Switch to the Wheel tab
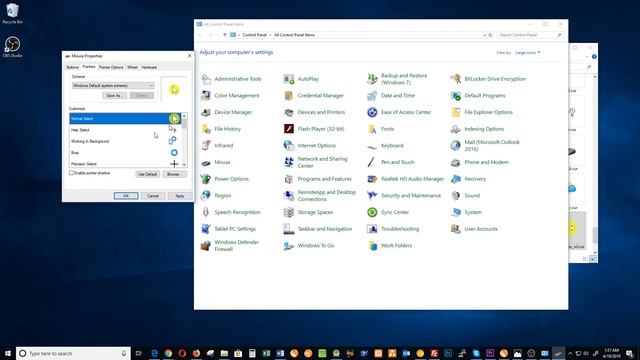Image resolution: width=640 pixels, height=360 pixels. (132, 67)
